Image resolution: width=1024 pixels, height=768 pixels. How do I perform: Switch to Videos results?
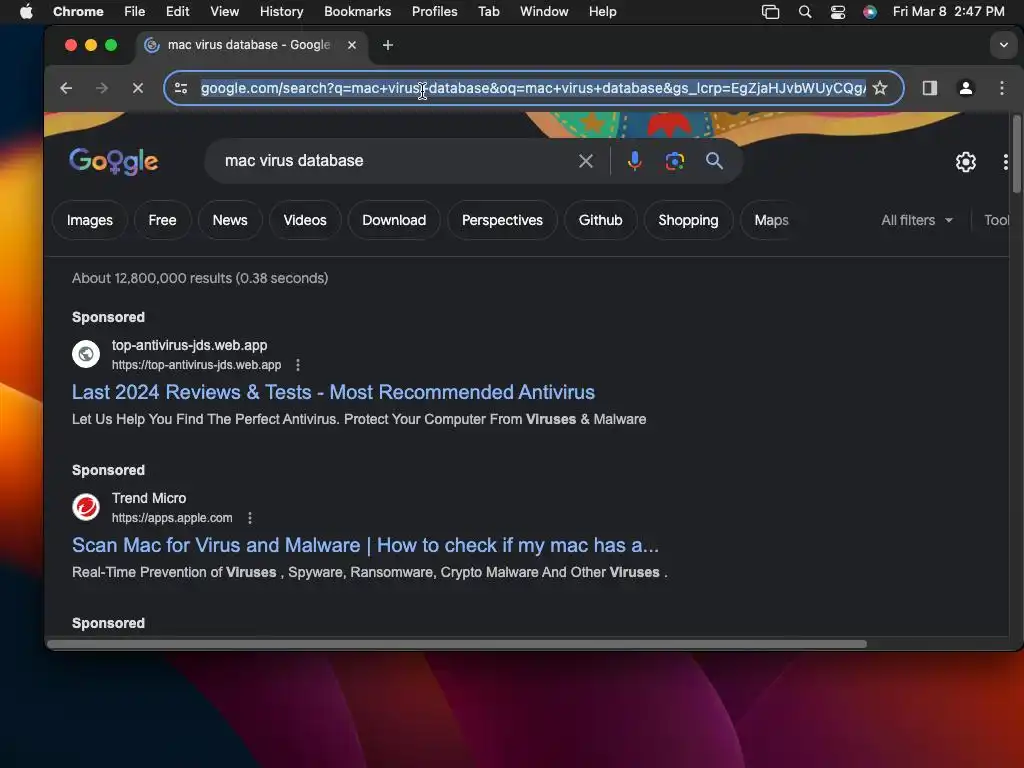point(305,220)
